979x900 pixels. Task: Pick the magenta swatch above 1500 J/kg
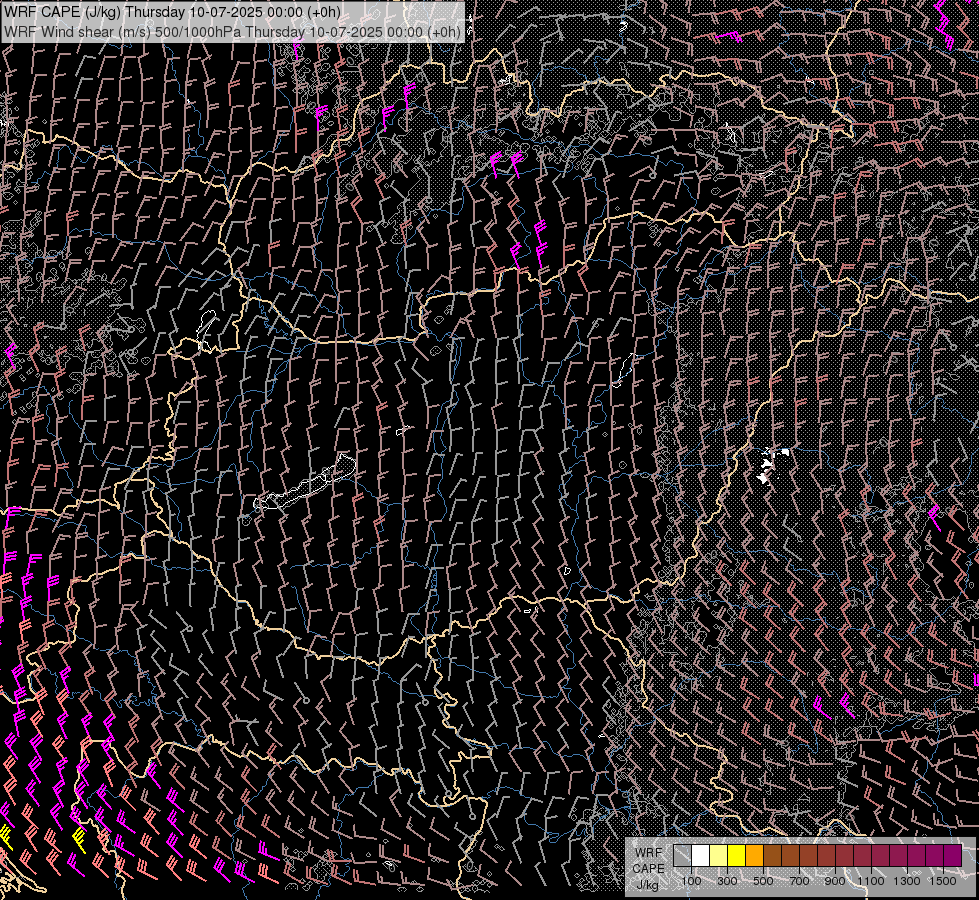(x=952, y=856)
